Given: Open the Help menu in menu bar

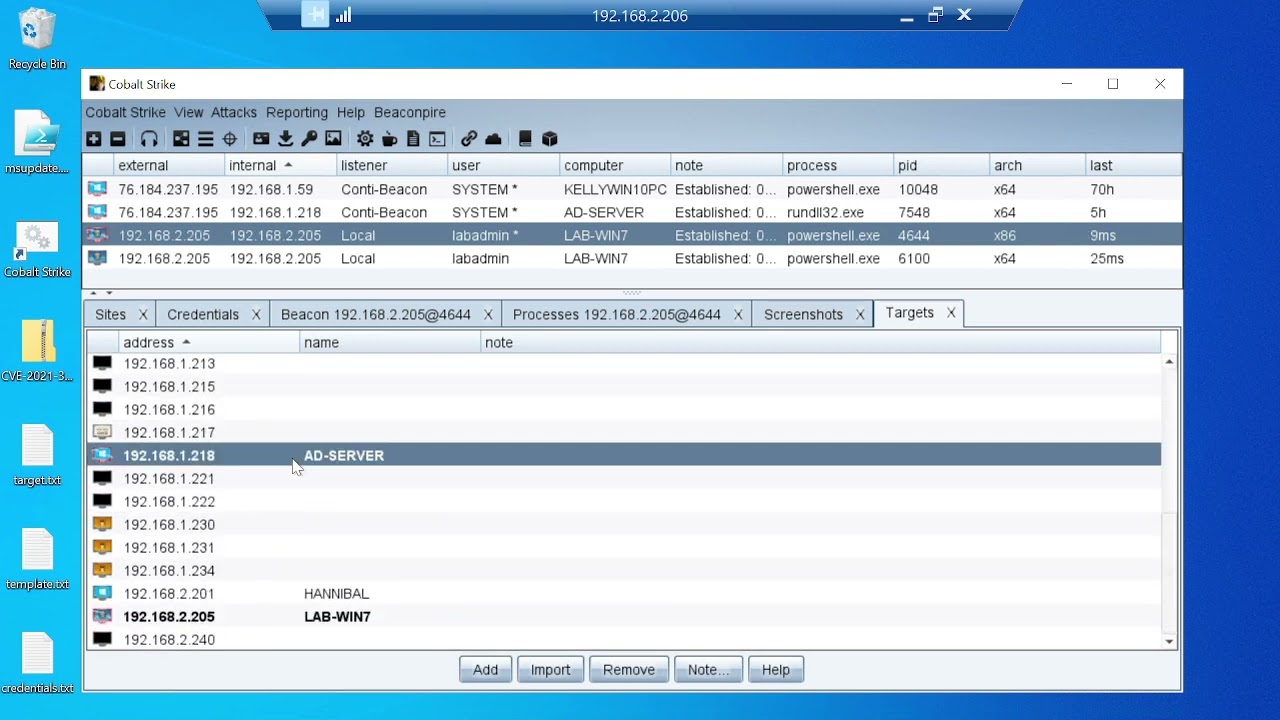Looking at the screenshot, I should [351, 112].
